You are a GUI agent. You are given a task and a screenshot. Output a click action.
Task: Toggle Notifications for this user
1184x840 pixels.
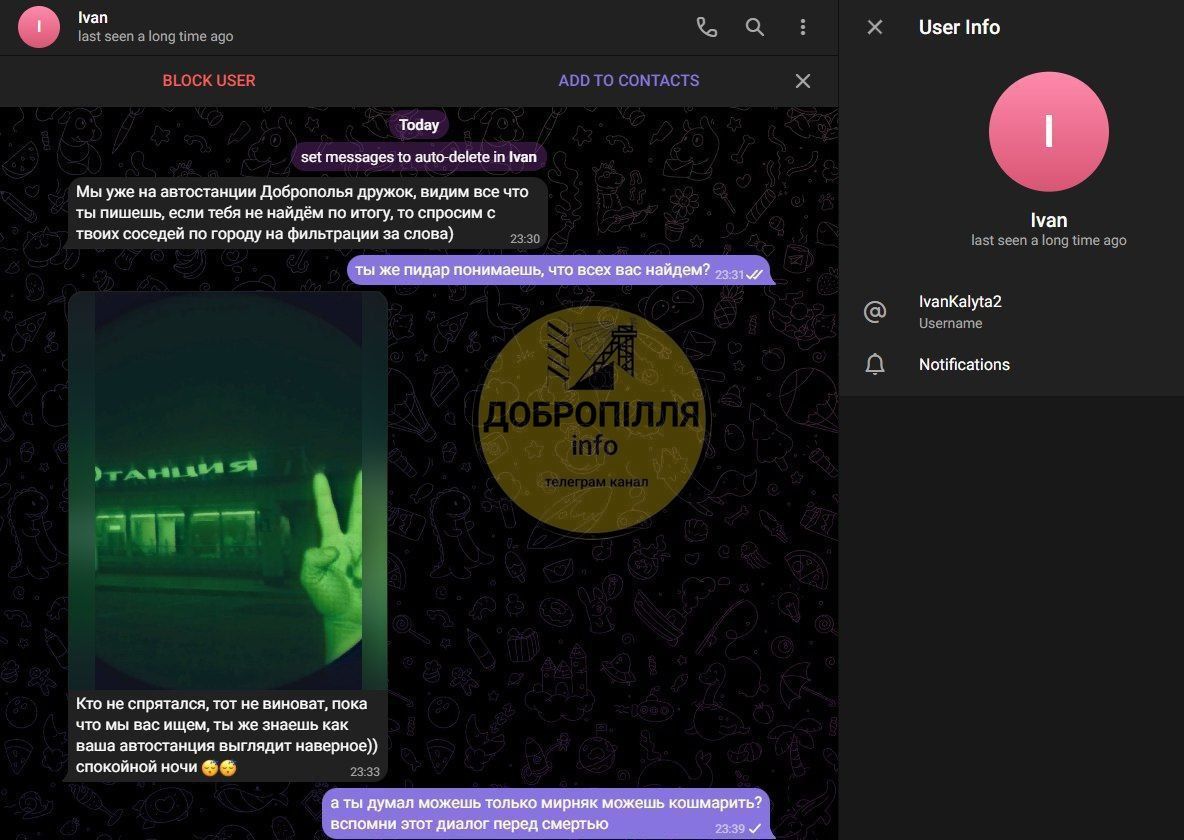coord(964,365)
